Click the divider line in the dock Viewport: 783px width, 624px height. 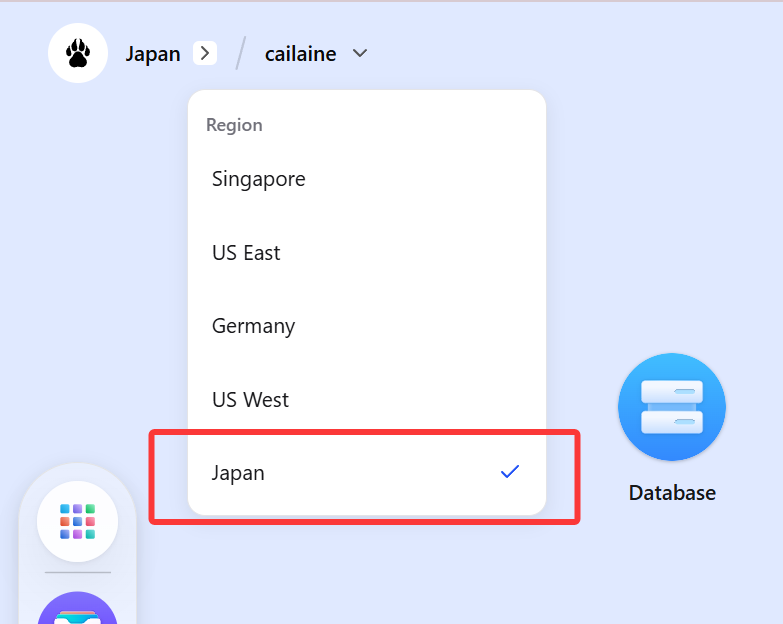[77, 572]
